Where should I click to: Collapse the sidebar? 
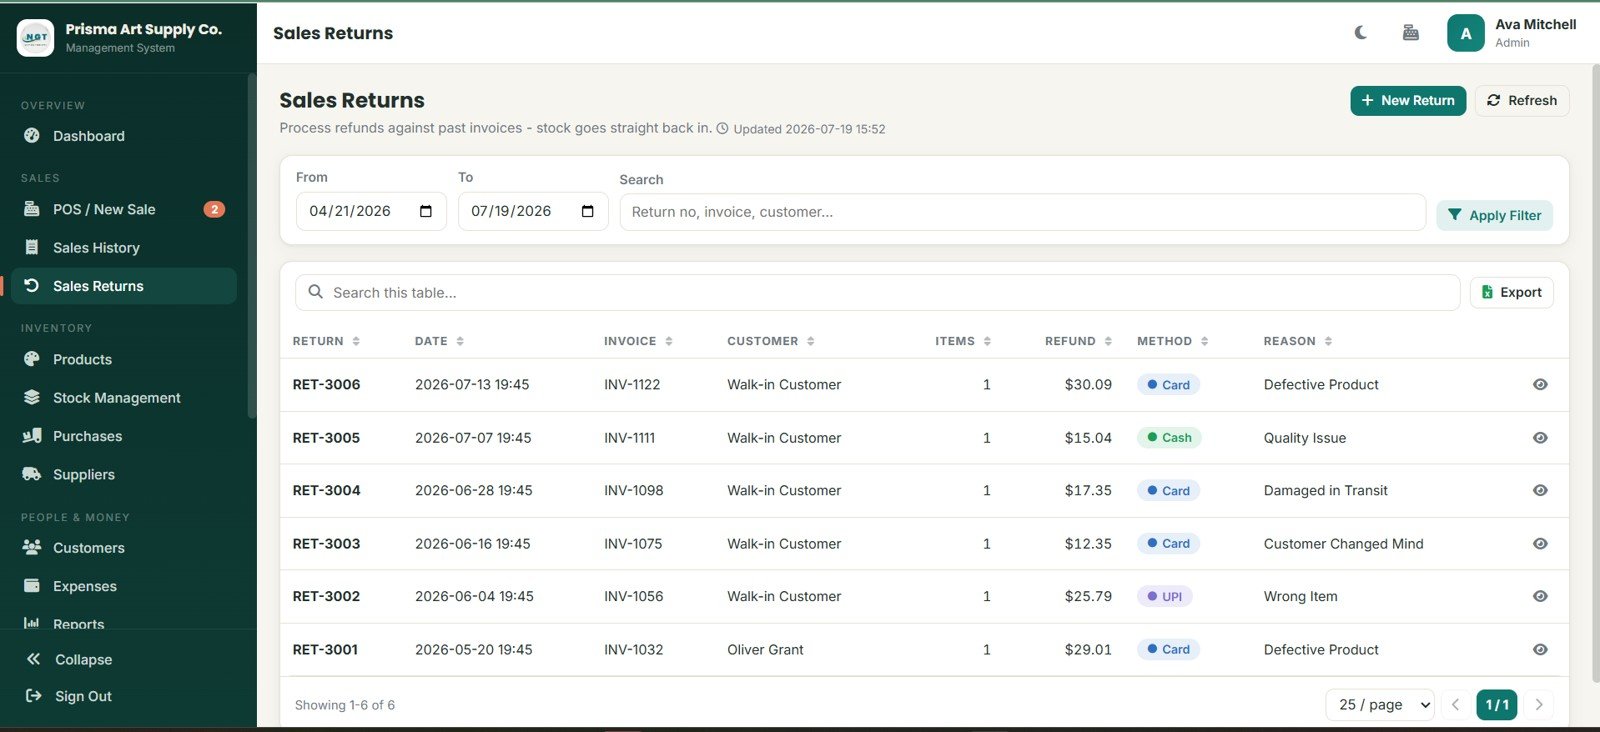point(70,660)
